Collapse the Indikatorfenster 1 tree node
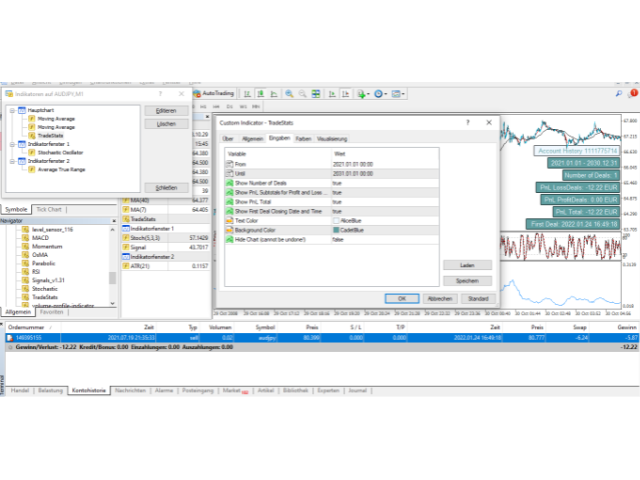The image size is (640, 480). 12,144
